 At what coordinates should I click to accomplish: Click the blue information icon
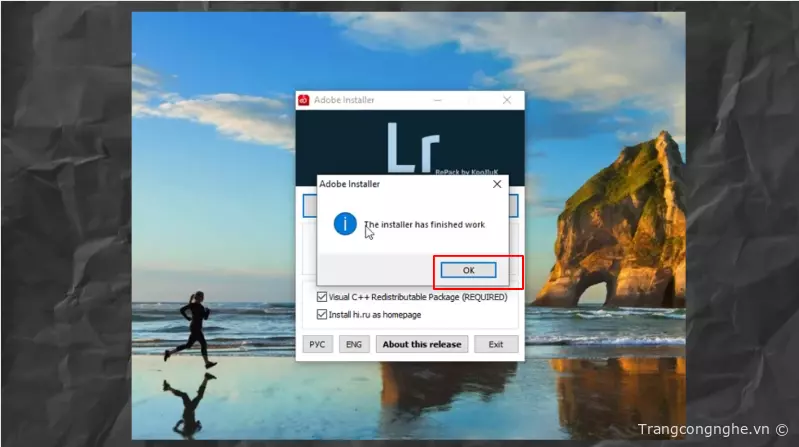pos(345,224)
